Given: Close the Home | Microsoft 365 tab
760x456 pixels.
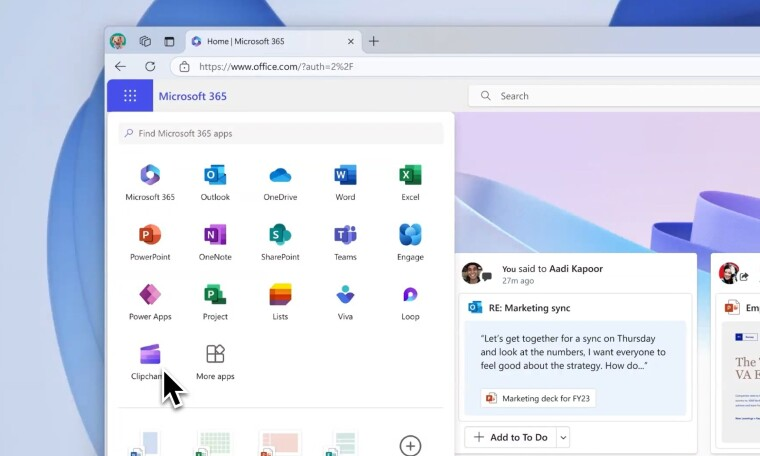Looking at the screenshot, I should (x=351, y=42).
